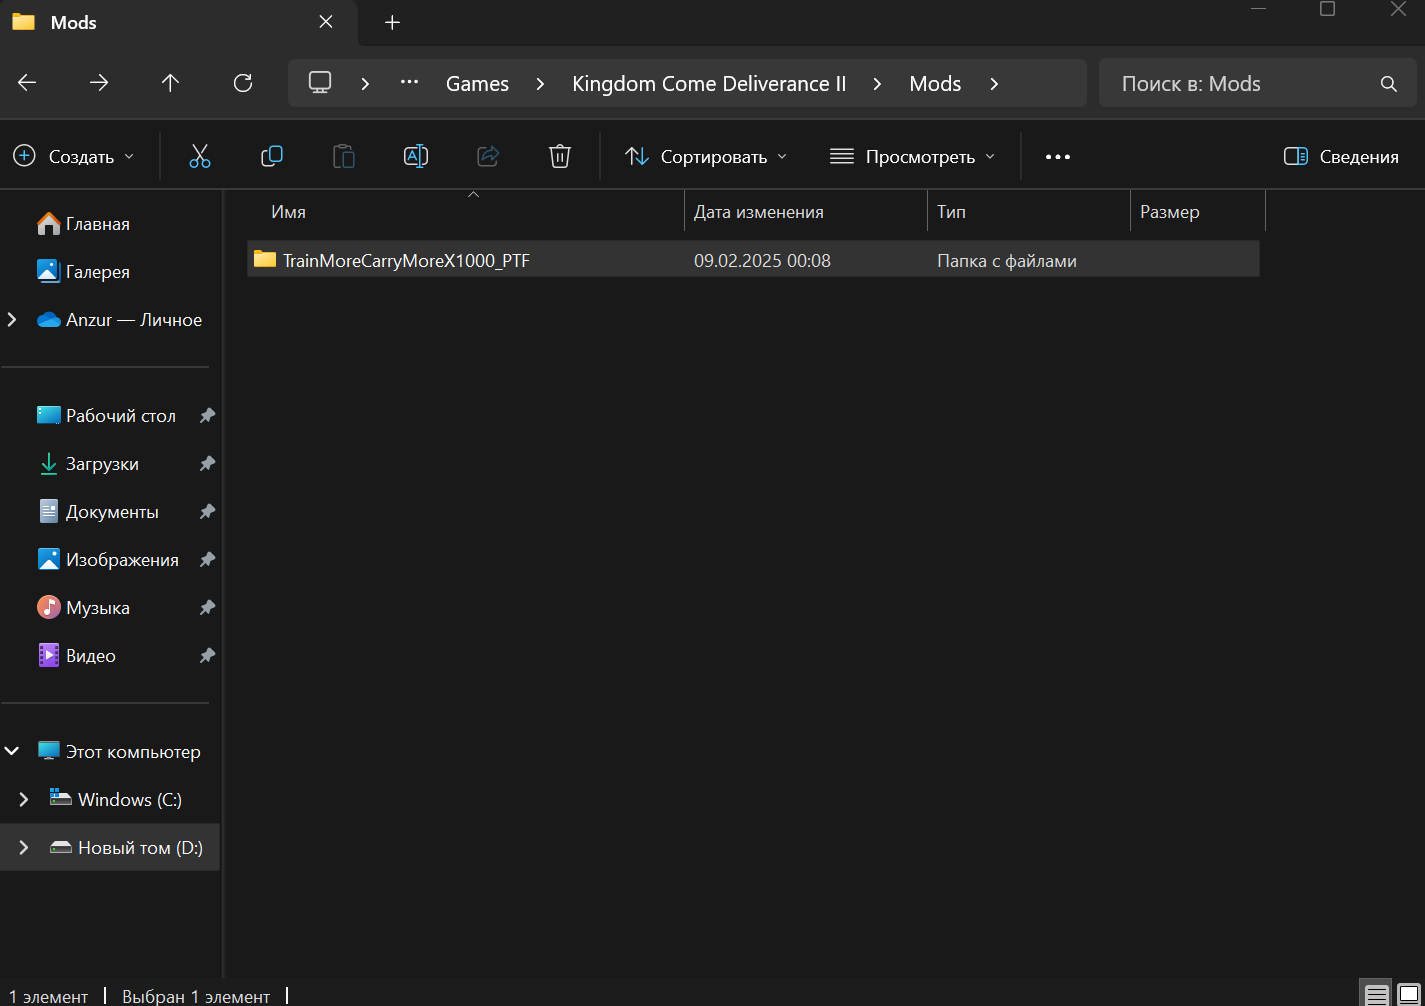
Task: Open a new tab with plus icon
Action: tap(393, 22)
